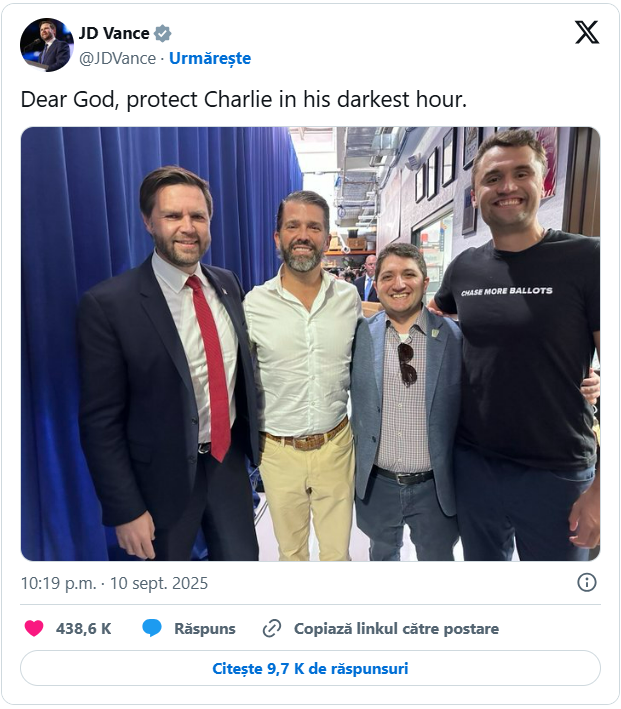Open the info circle icon
Viewport: 621px width, 709px height.
point(587,582)
